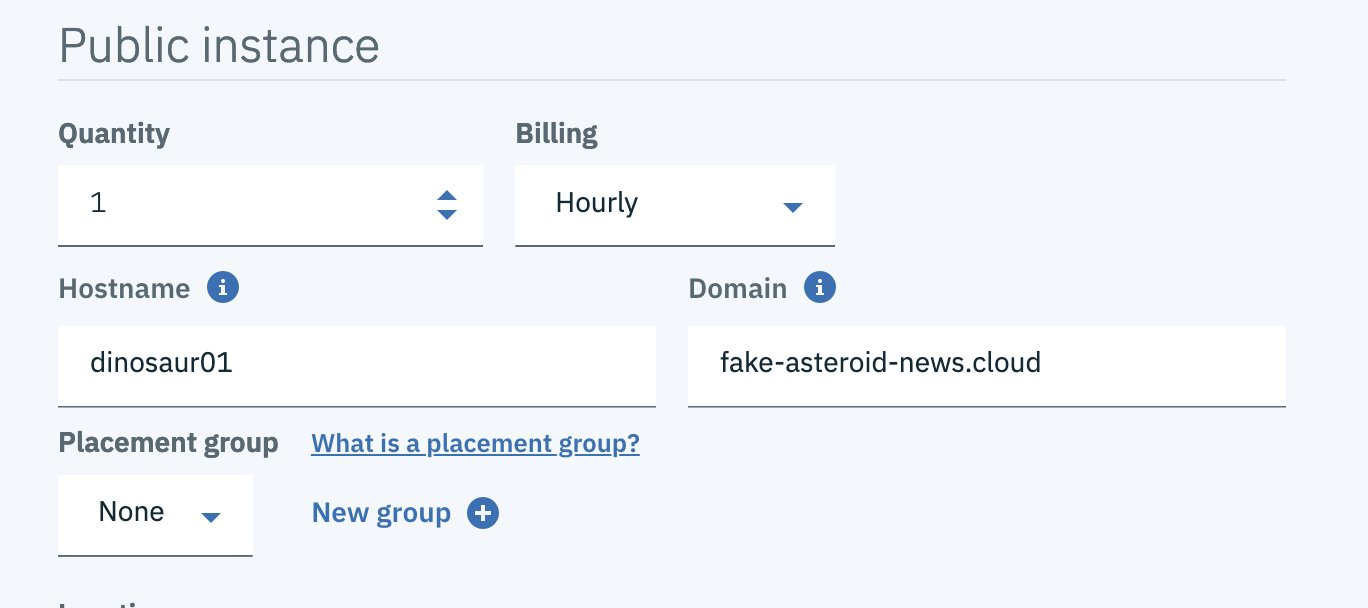Click the Hostname label text
The image size is (1368, 608).
tap(124, 288)
